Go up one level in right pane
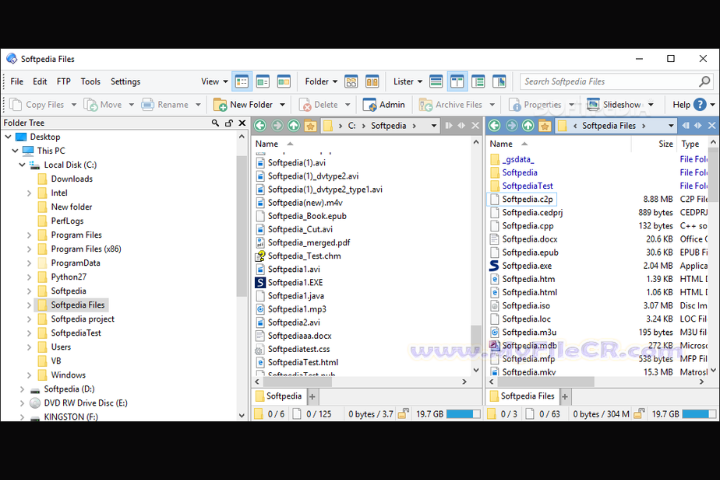 [x=528, y=125]
